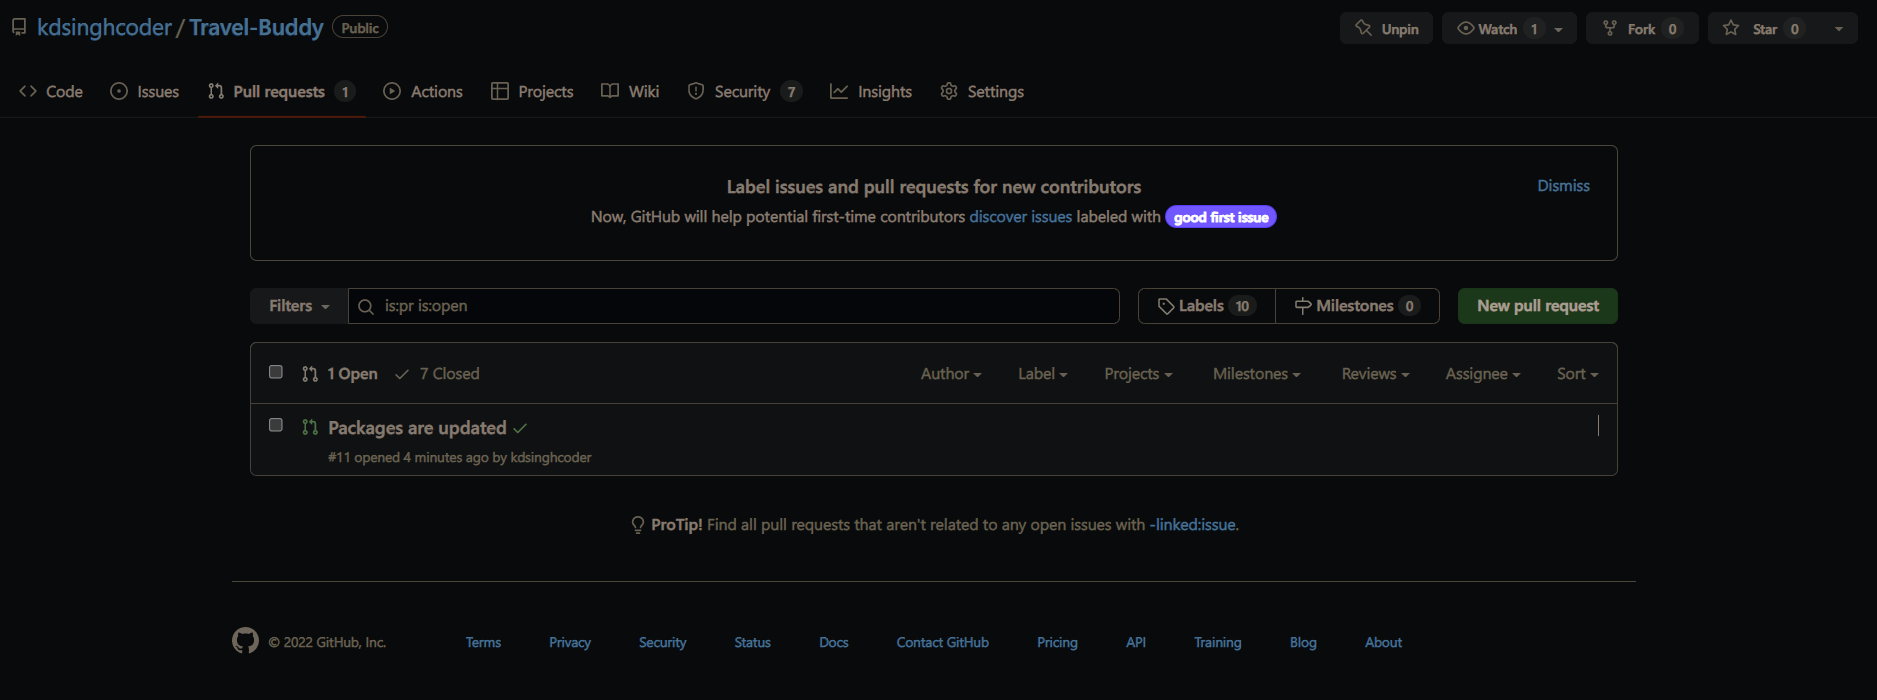
Task: Open the Milestones page
Action: coord(1357,306)
